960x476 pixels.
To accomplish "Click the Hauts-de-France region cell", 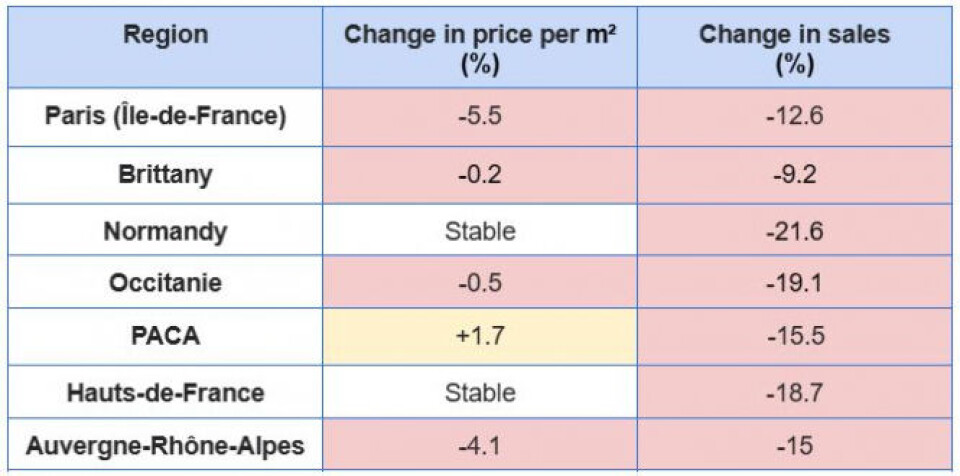I will coord(165,392).
